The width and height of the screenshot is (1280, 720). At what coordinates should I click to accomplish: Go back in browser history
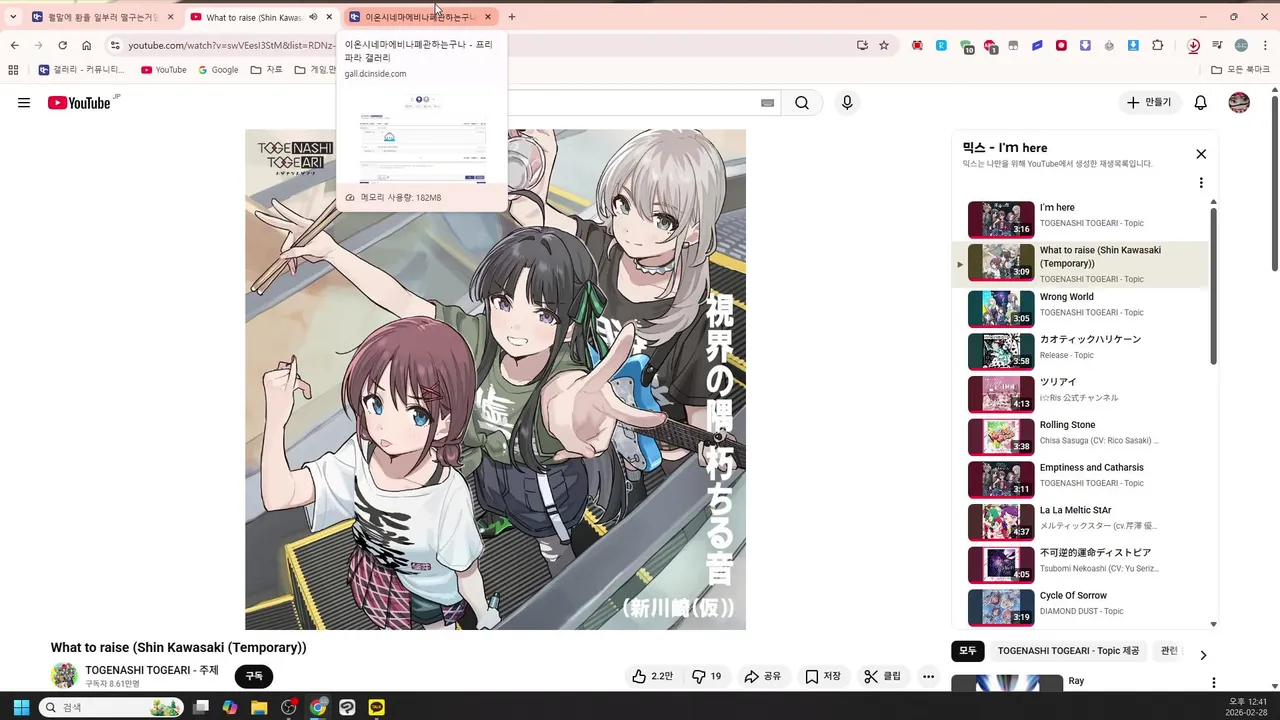coord(14,45)
